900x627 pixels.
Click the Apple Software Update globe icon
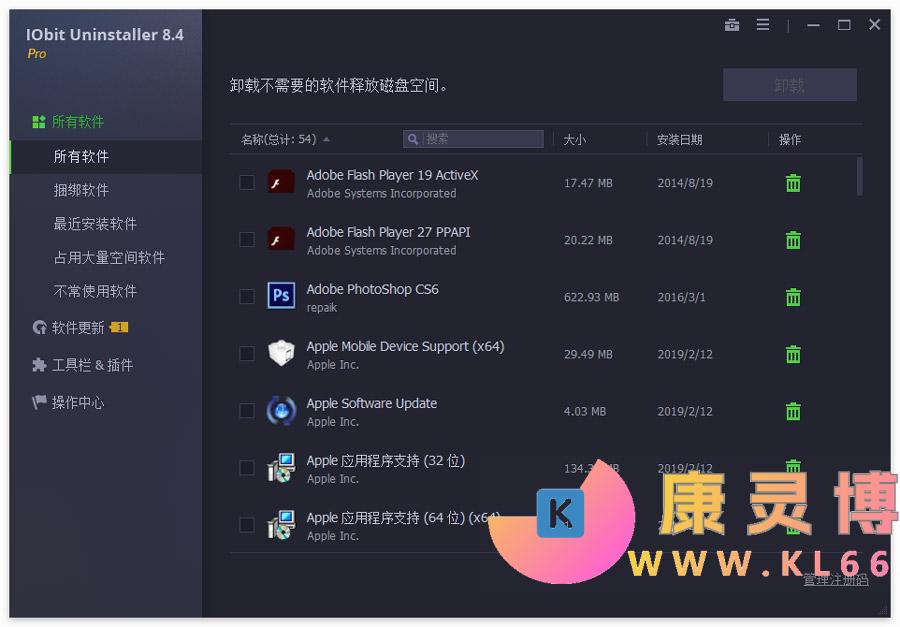pos(281,411)
